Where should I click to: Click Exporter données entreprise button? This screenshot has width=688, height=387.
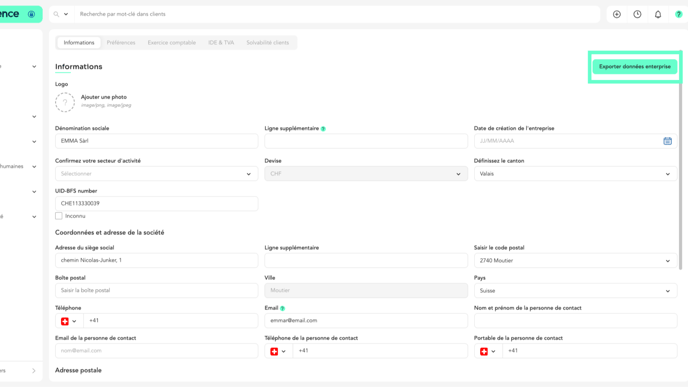[x=635, y=67]
